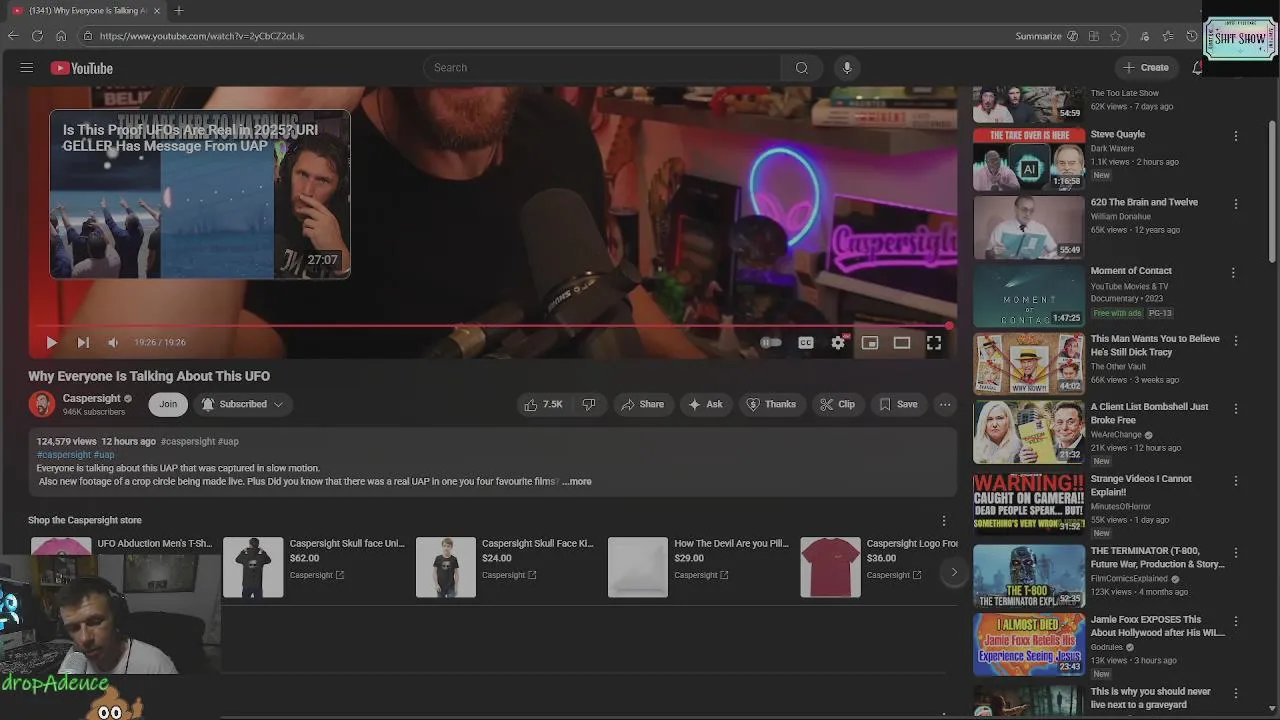The image size is (1280, 720).
Task: Open options for THE TERMINATOR video
Action: tap(1235, 553)
